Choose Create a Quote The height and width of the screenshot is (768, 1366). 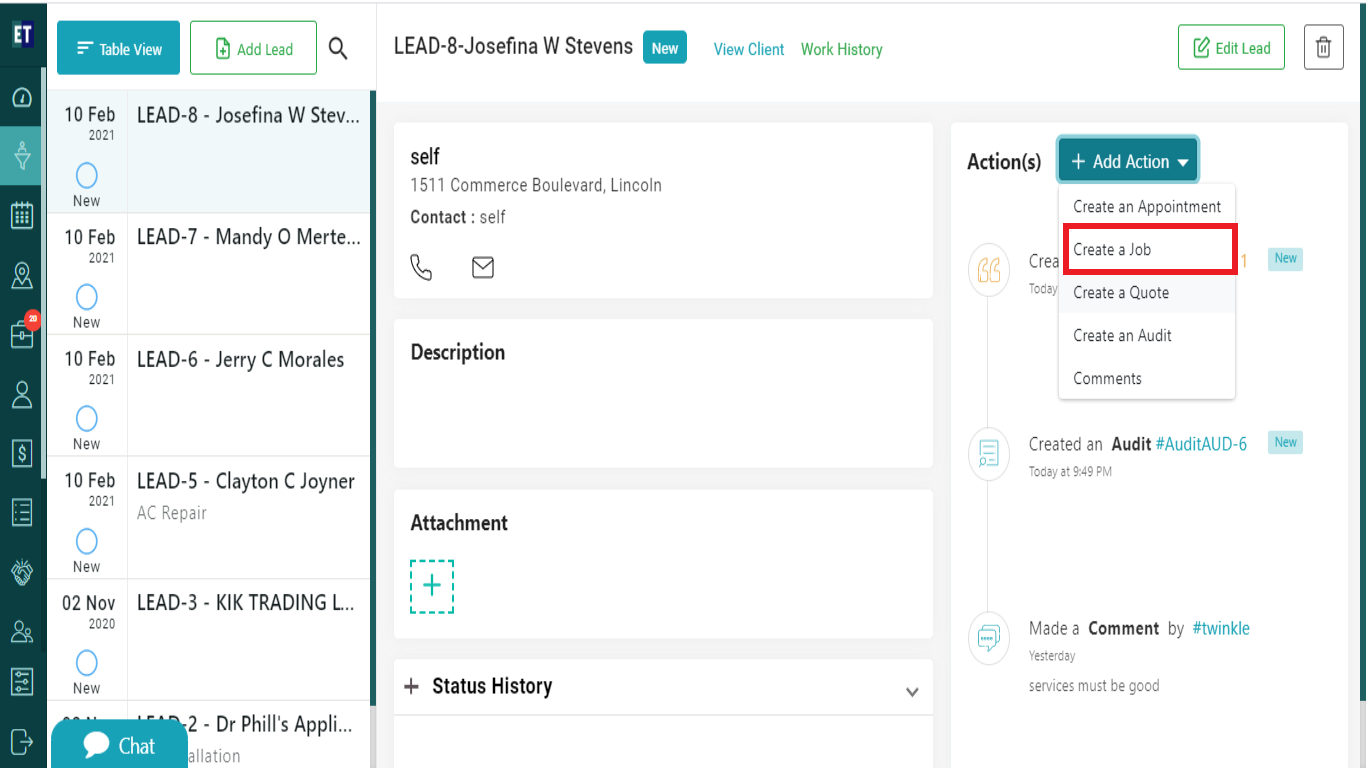pyautogui.click(x=1147, y=292)
